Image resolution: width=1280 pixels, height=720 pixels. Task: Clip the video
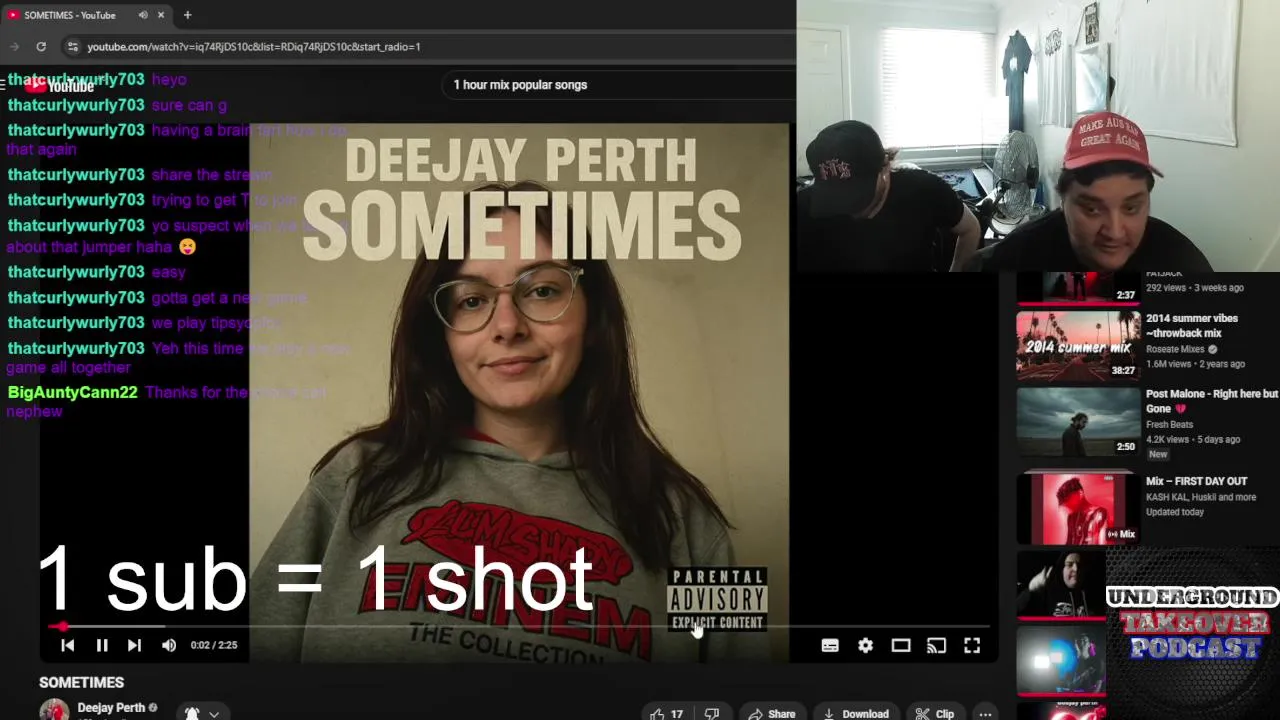click(x=935, y=714)
